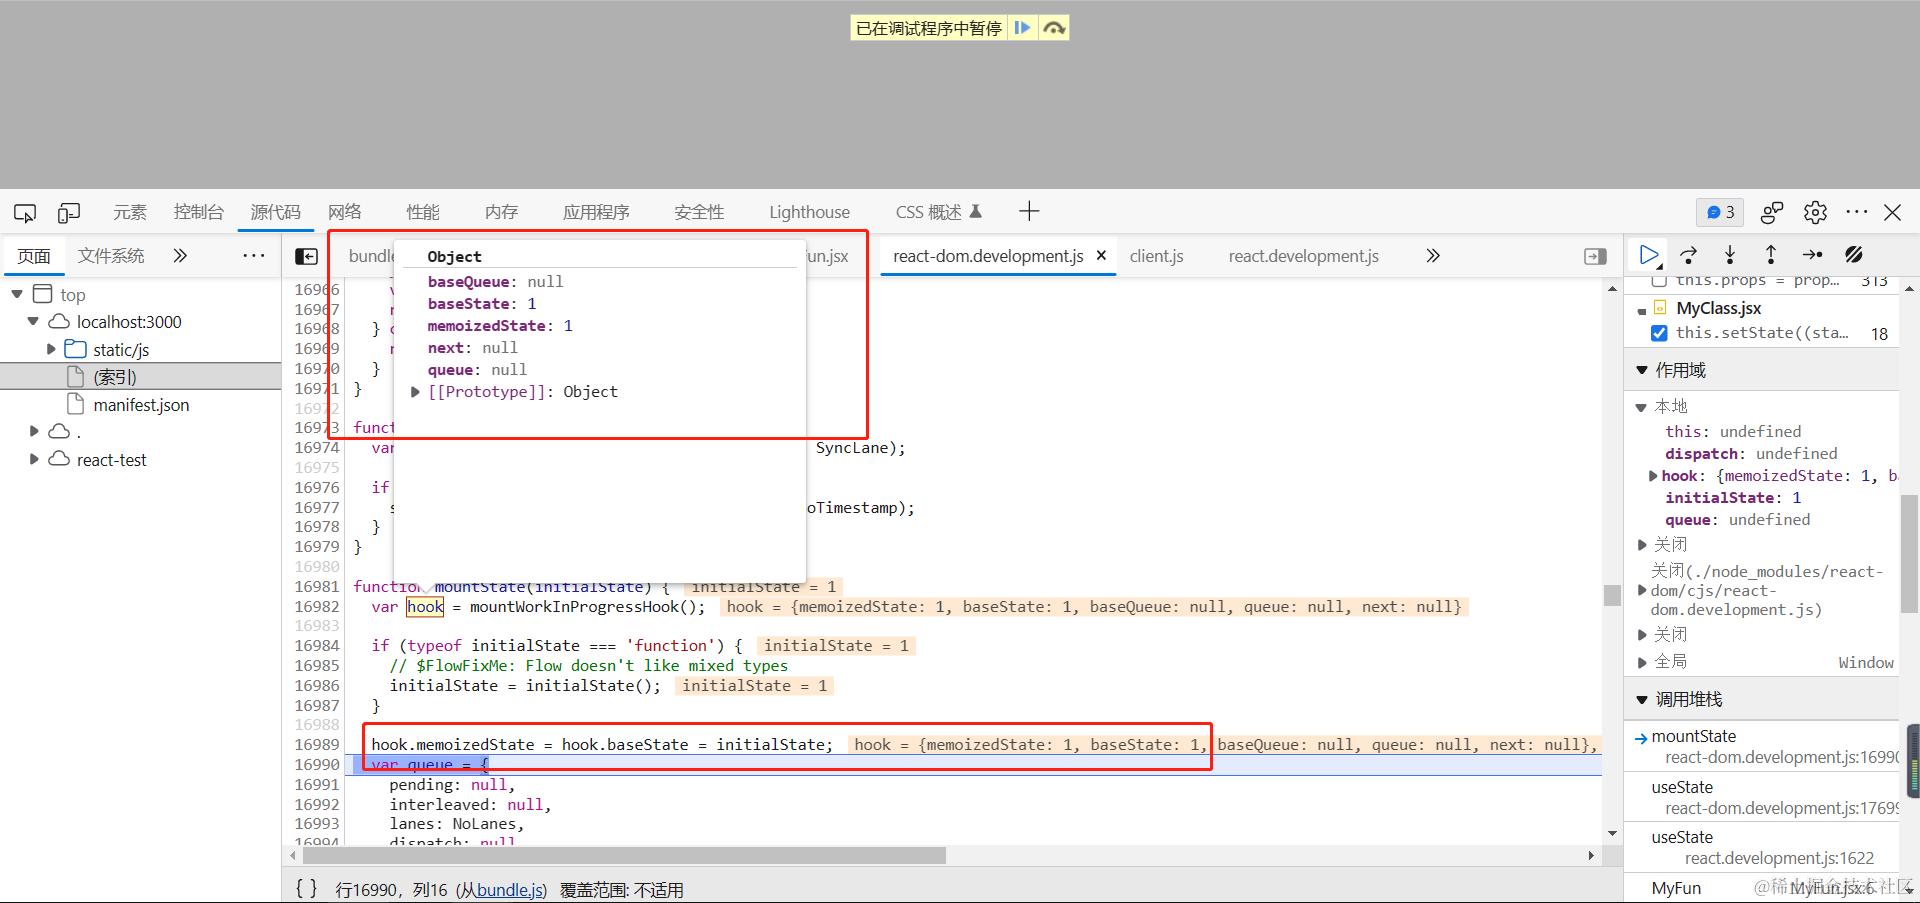Close the DevTools panel
This screenshot has height=903, width=1920.
point(1893,212)
